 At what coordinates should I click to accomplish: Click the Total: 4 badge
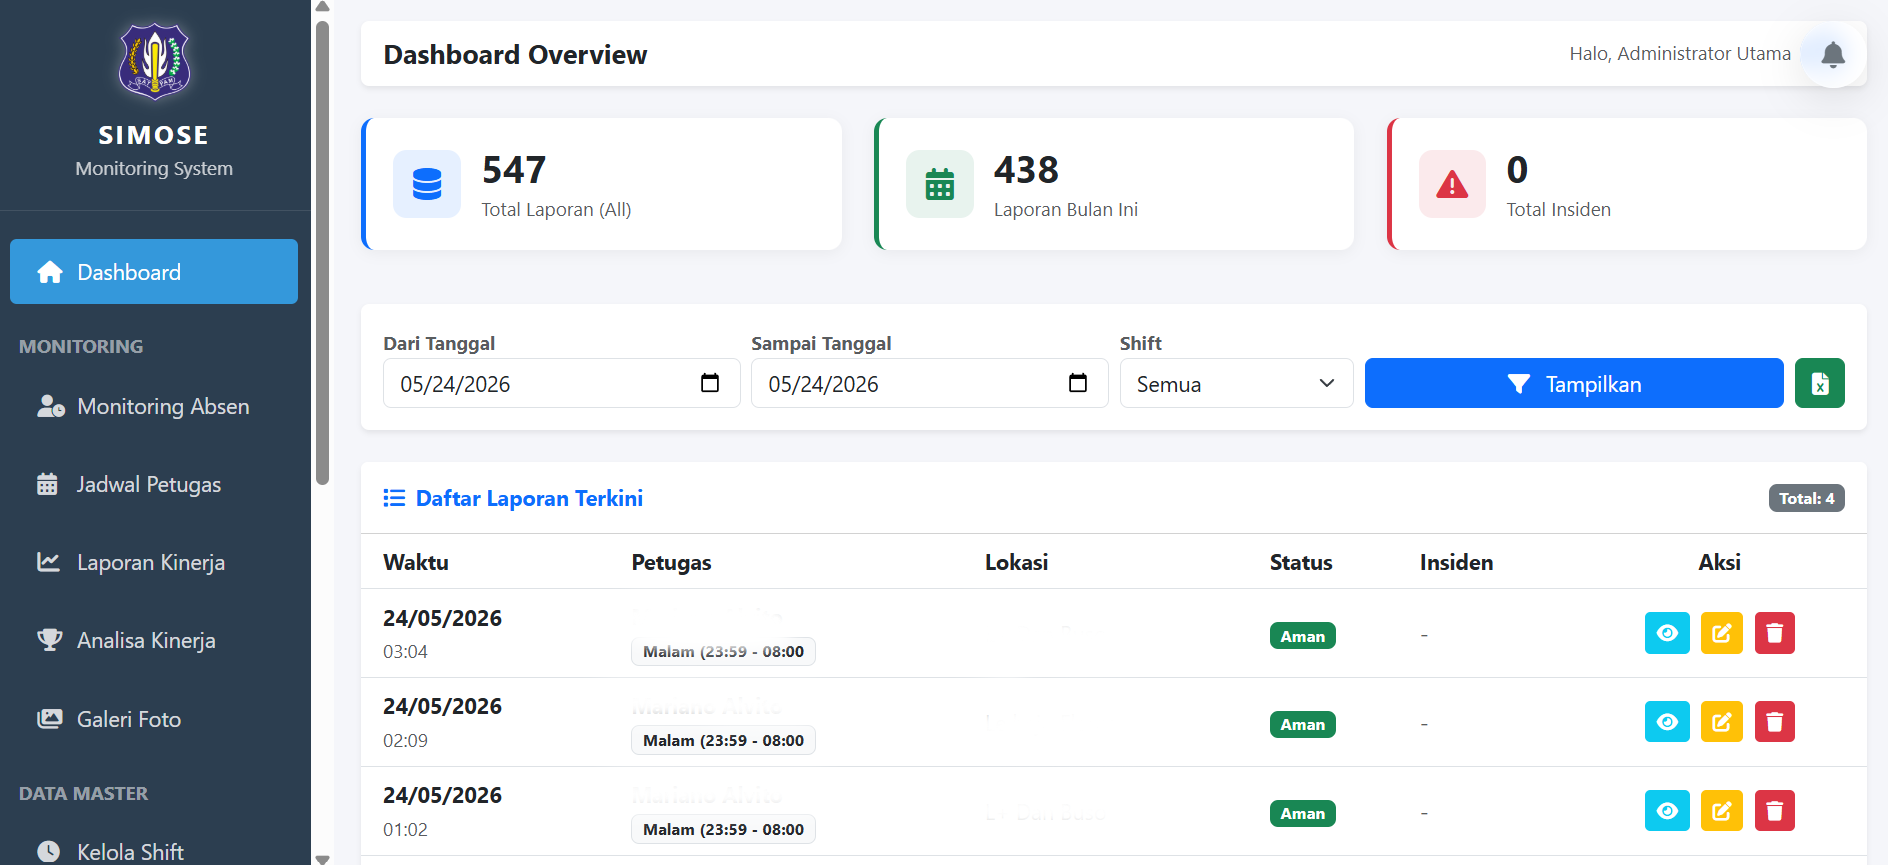pyautogui.click(x=1806, y=498)
